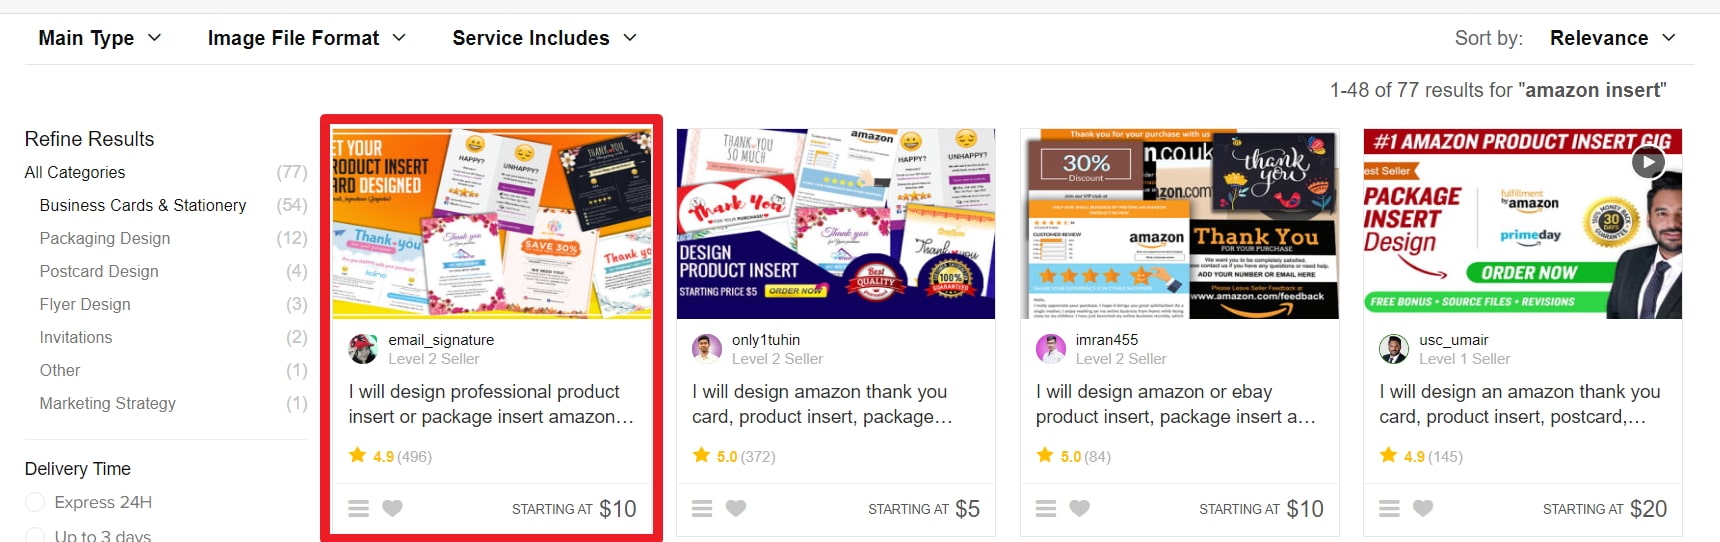Image resolution: width=1720 pixels, height=542 pixels.
Task: Play the usc_umair gig video
Action: tap(1648, 162)
